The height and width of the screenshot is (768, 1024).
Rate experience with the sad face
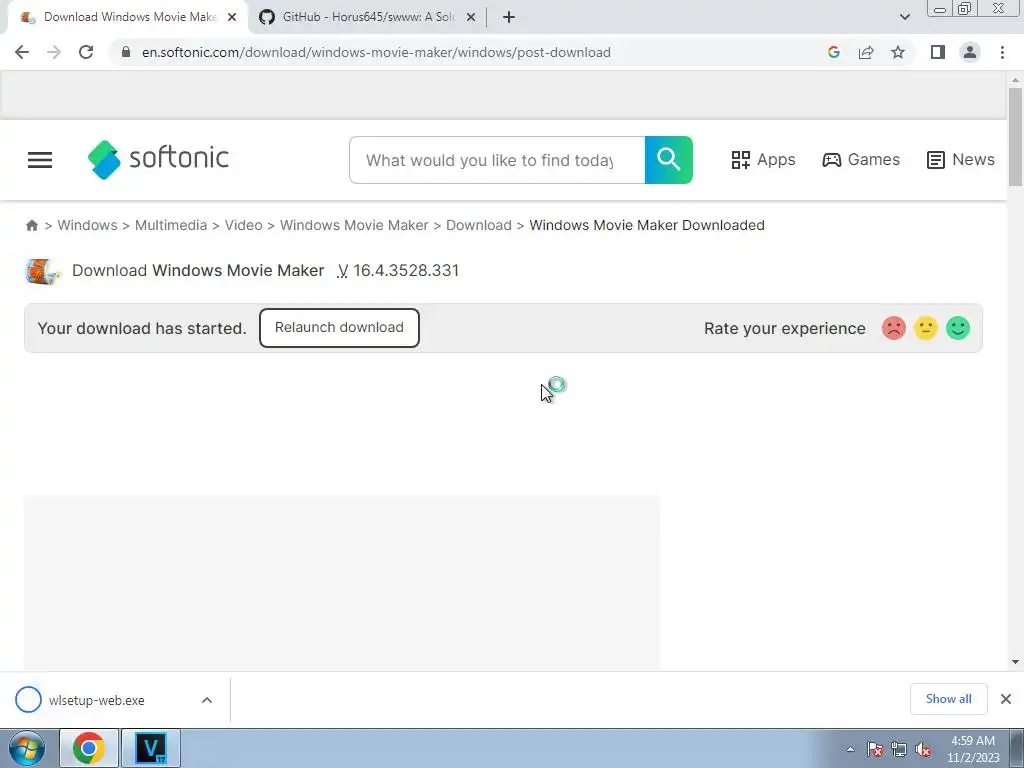(x=893, y=328)
